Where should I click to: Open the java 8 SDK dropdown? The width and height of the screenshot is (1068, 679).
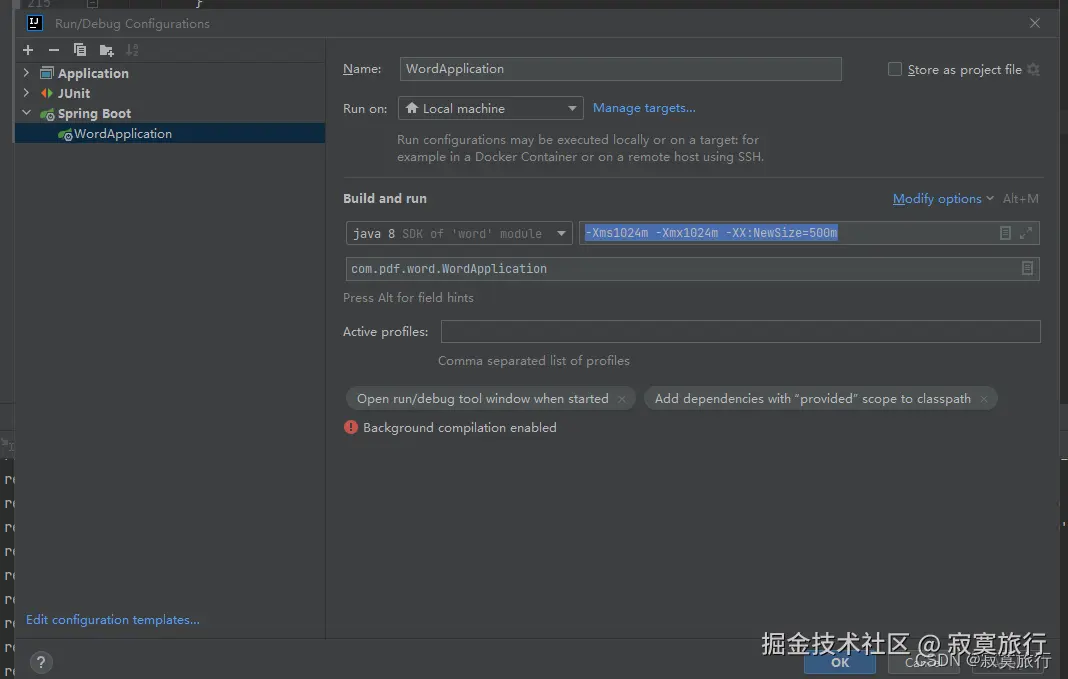pos(459,233)
